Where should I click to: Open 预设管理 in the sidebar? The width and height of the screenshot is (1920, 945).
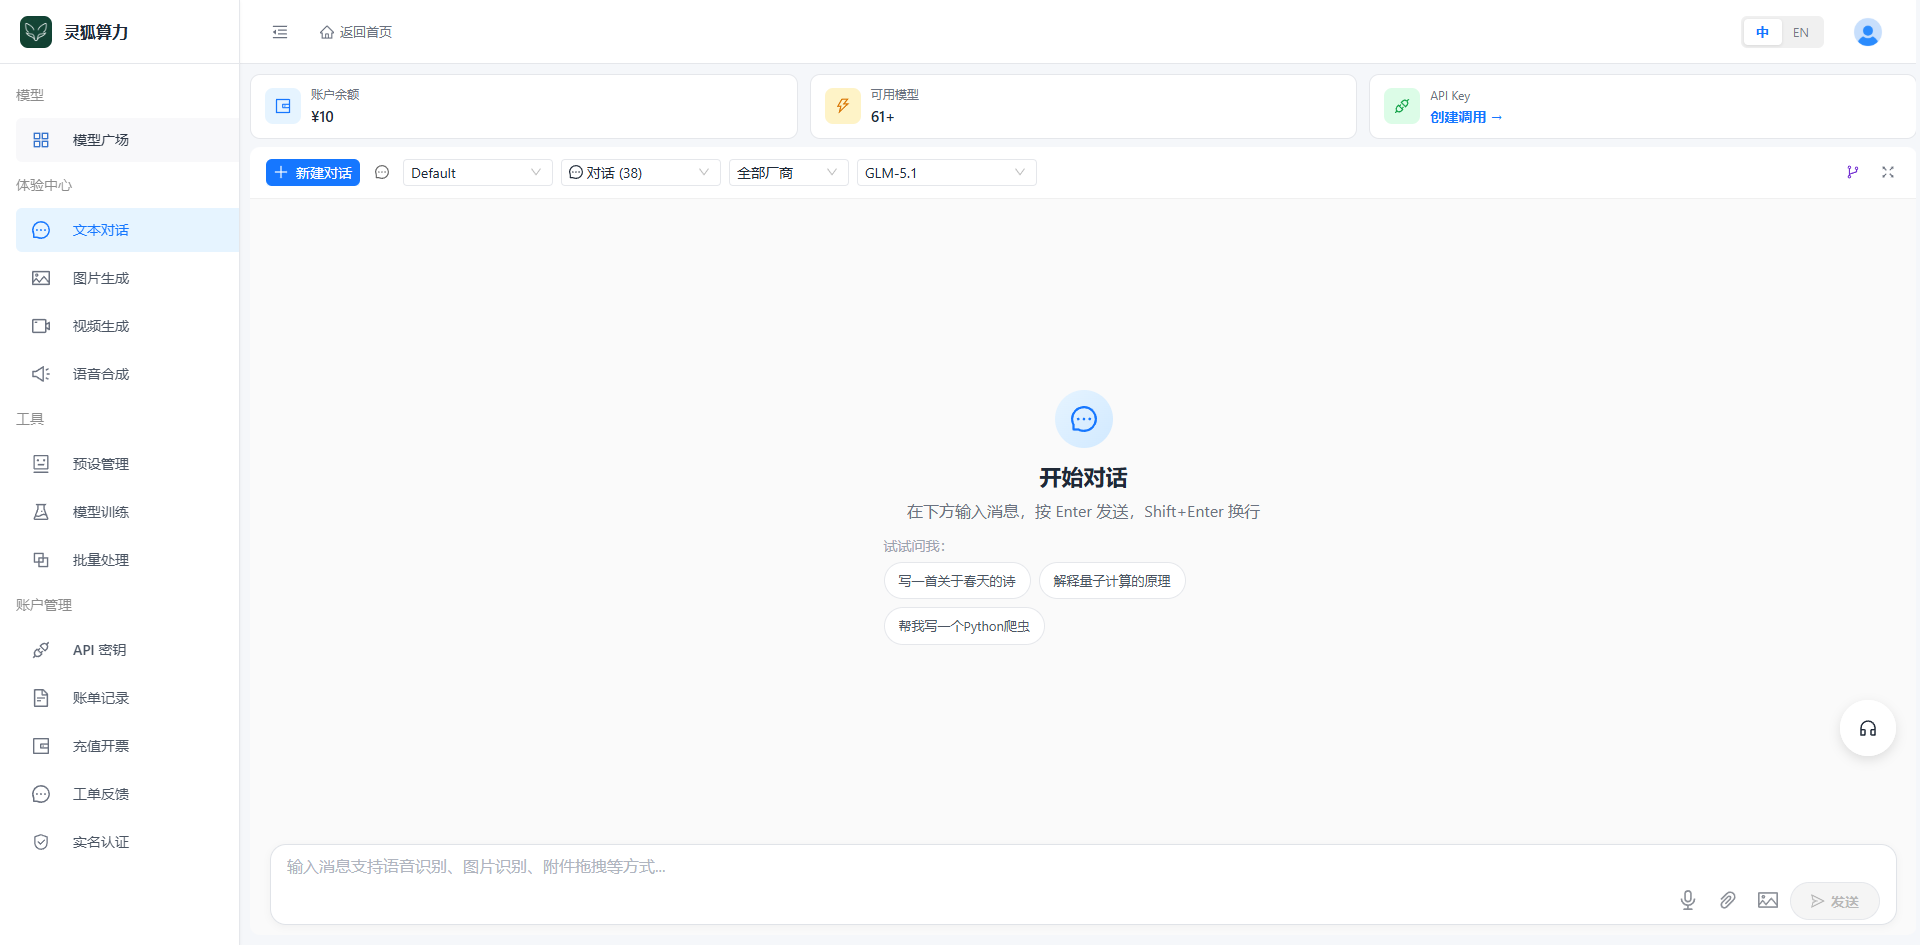coord(127,464)
